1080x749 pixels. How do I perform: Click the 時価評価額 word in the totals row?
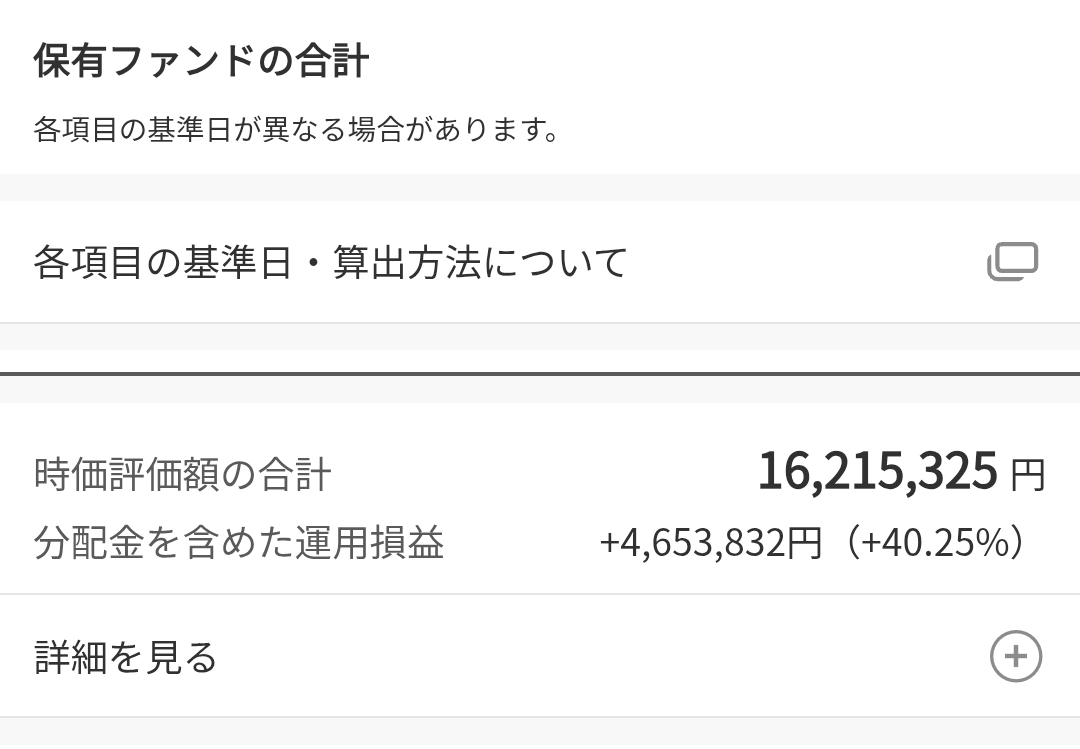126,475
